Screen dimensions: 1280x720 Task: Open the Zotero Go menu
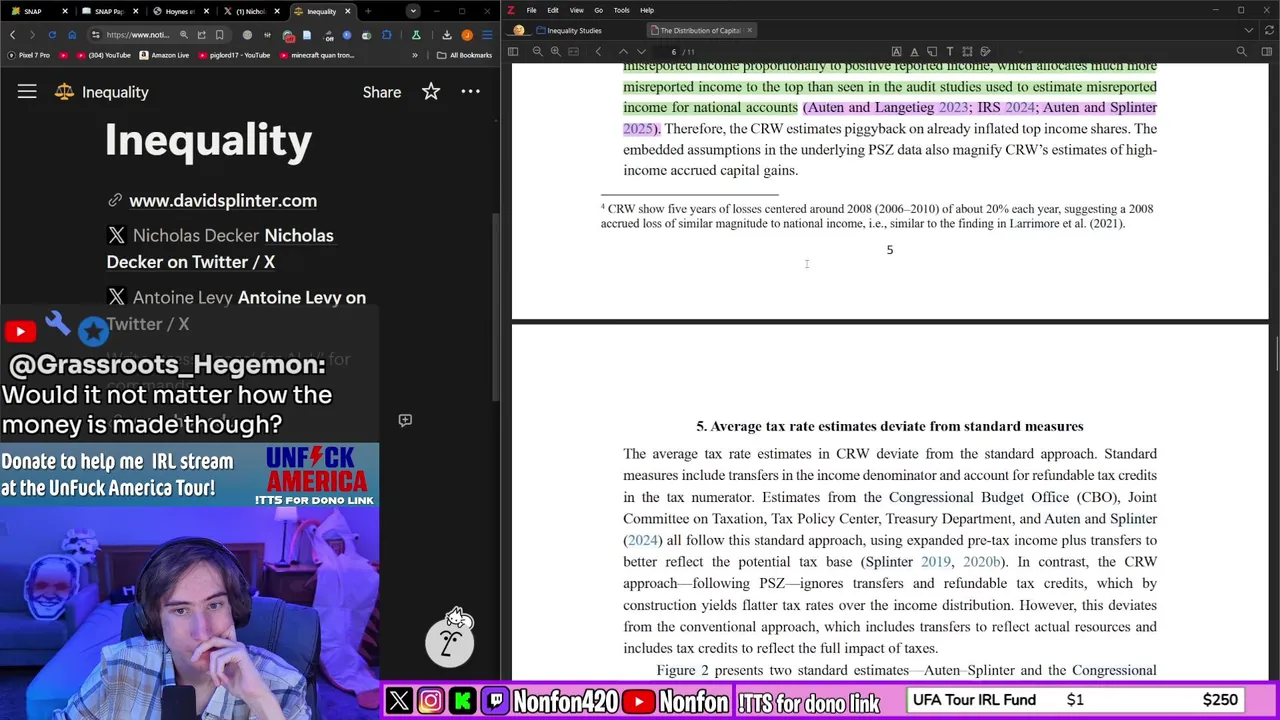tap(598, 10)
